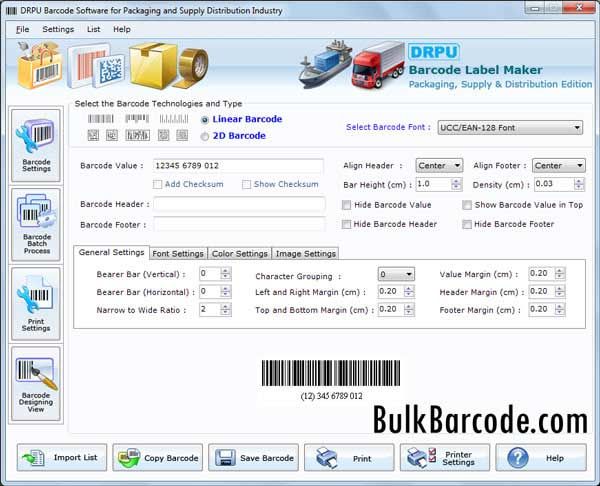Adjust the Value Margin spinner

point(560,274)
